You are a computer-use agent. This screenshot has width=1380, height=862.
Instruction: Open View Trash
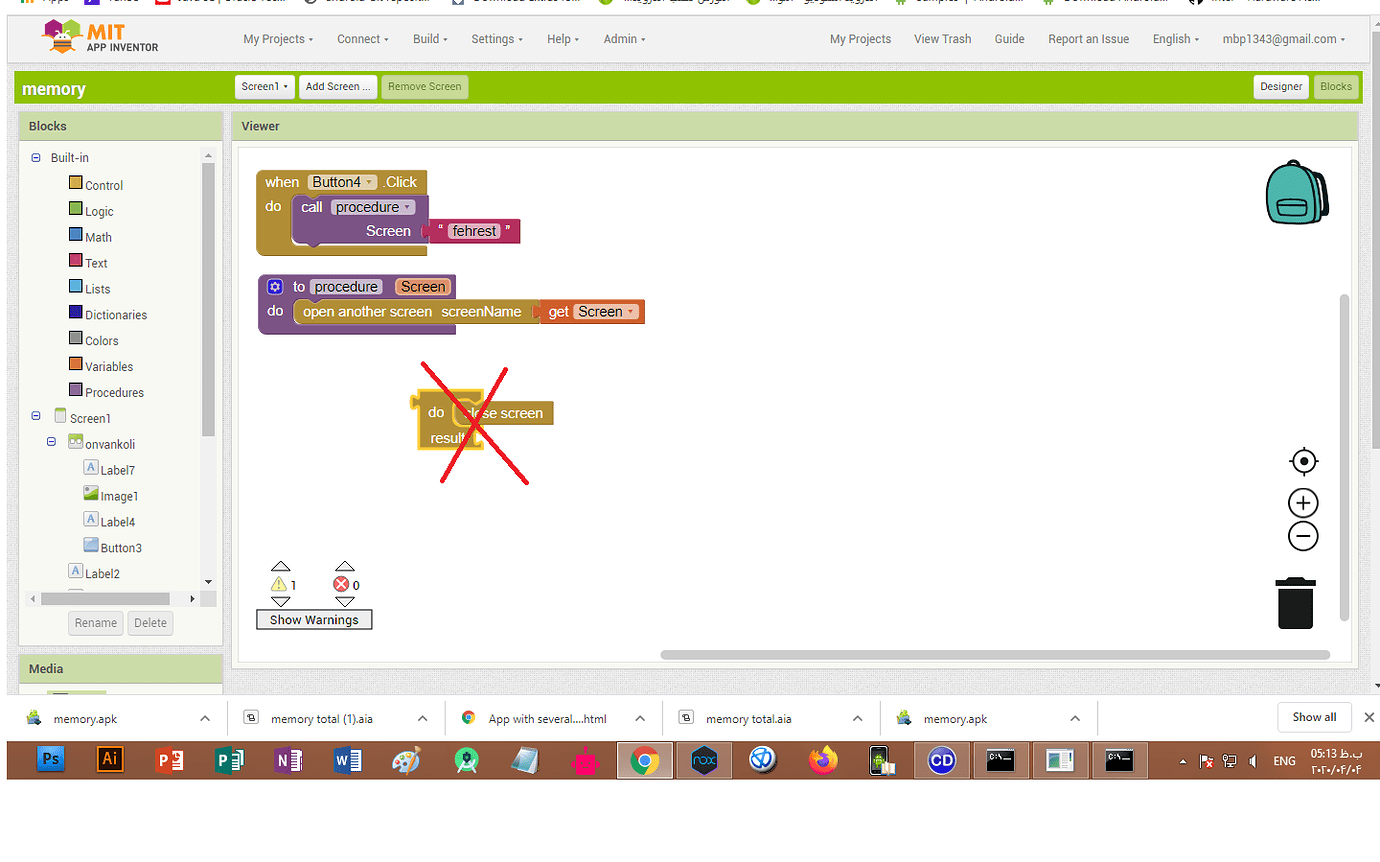[x=942, y=39]
